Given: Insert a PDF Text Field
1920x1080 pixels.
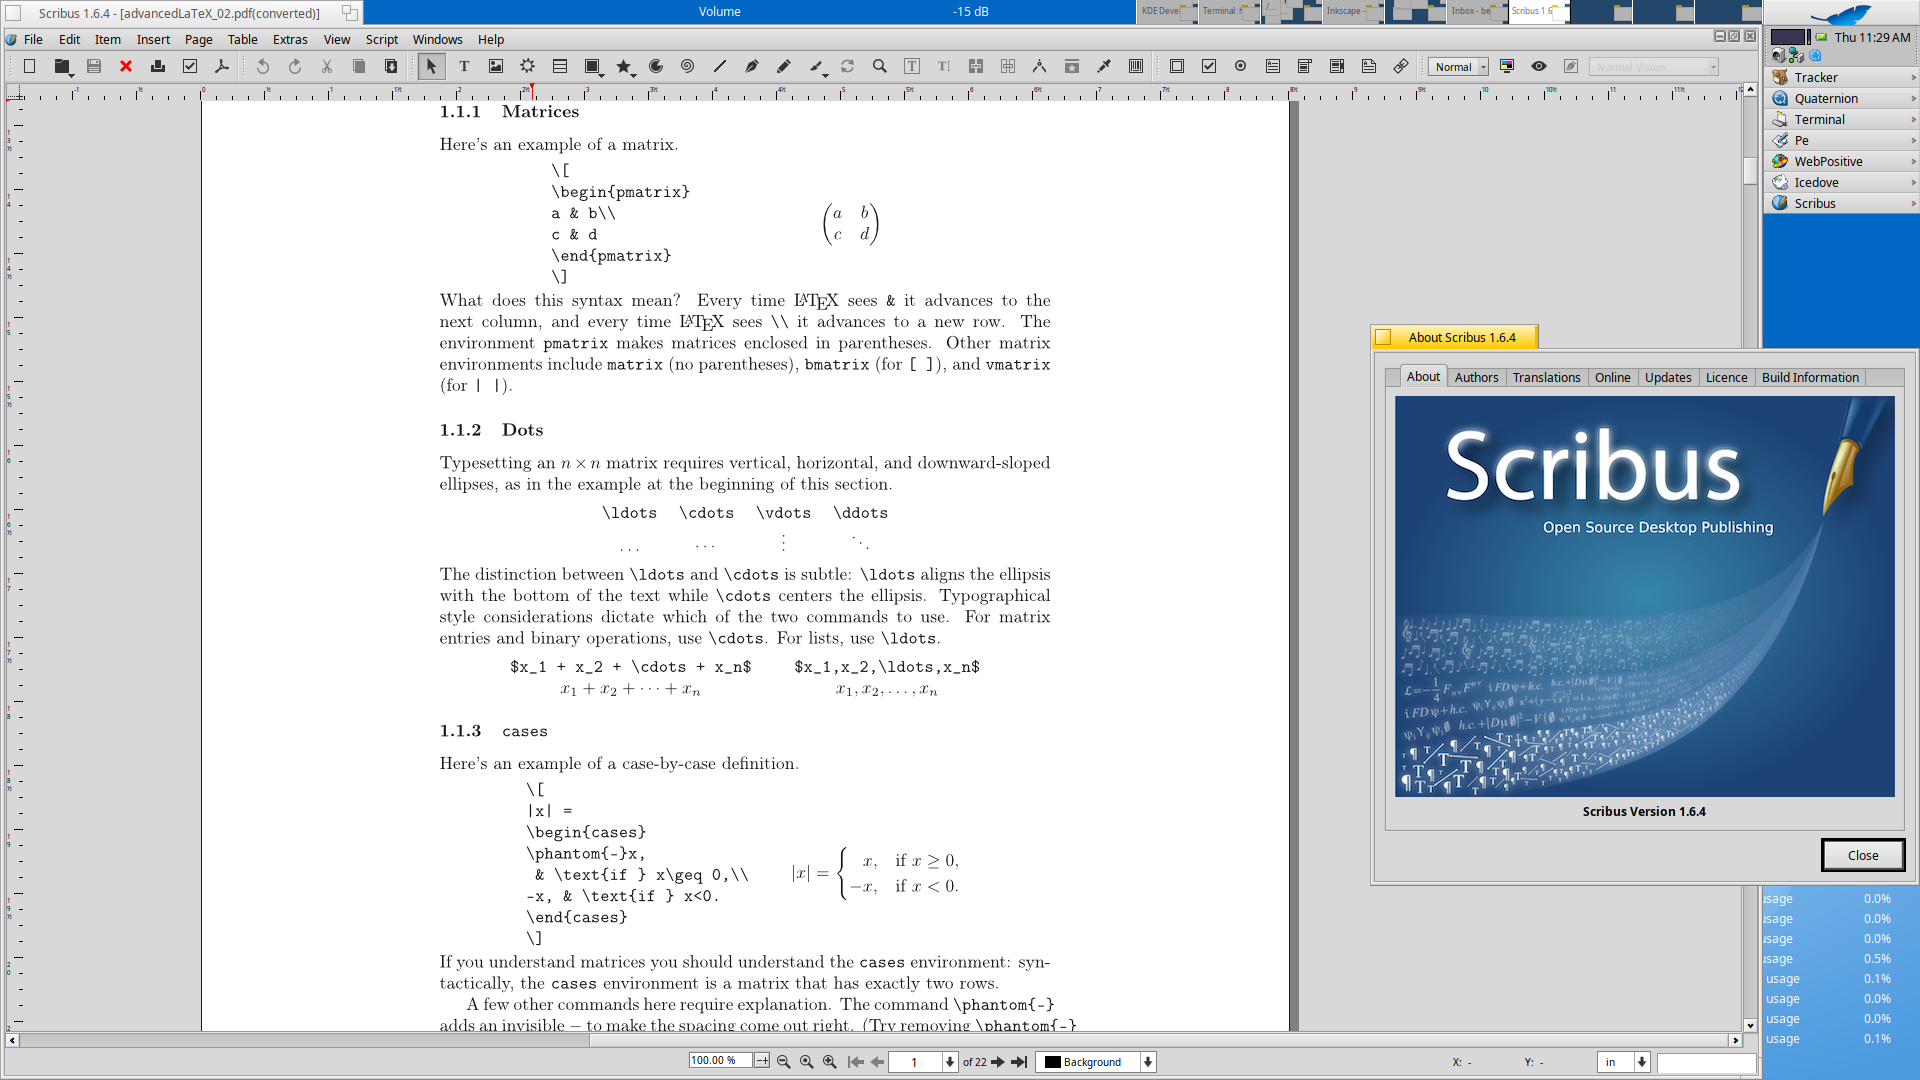Looking at the screenshot, I should point(1273,66).
